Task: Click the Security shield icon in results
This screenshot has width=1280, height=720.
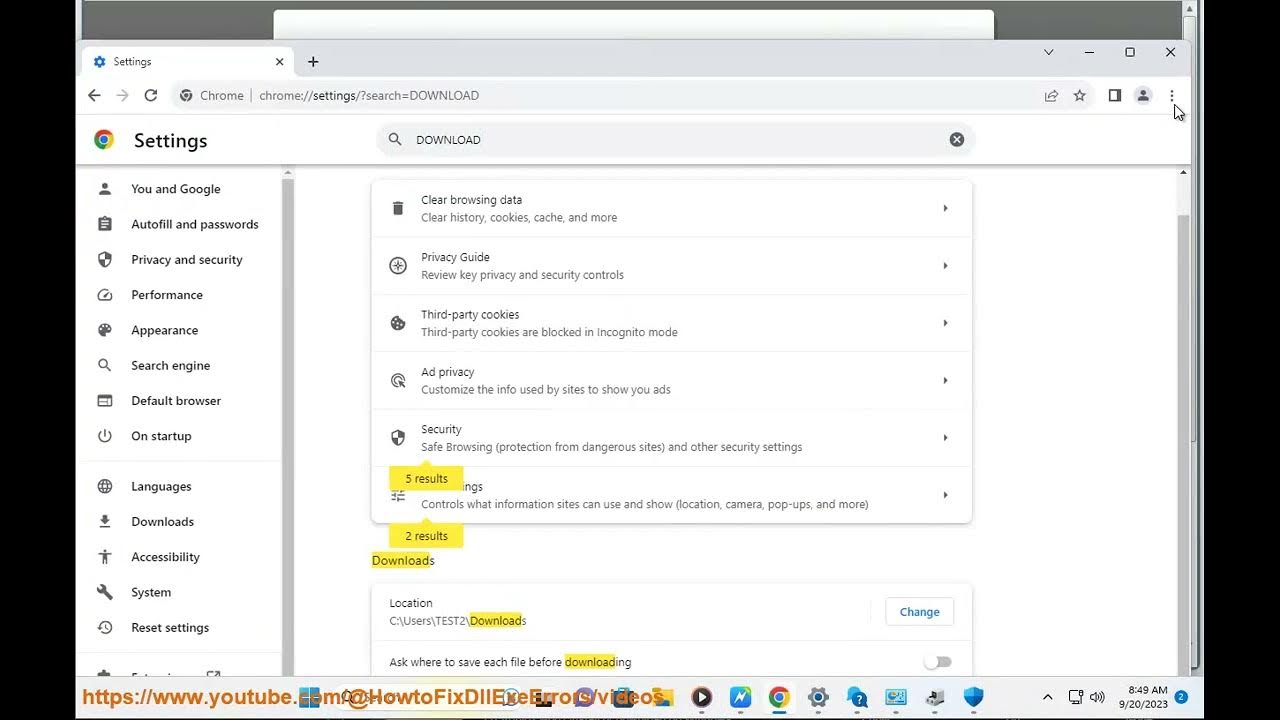Action: [398, 437]
